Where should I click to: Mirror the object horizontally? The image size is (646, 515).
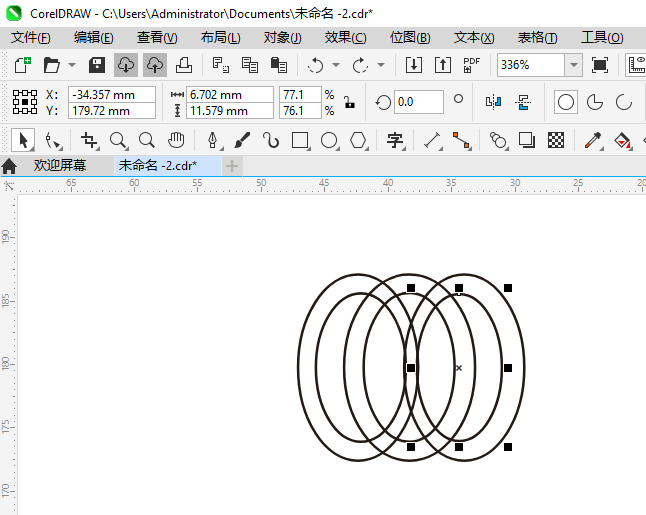494,102
